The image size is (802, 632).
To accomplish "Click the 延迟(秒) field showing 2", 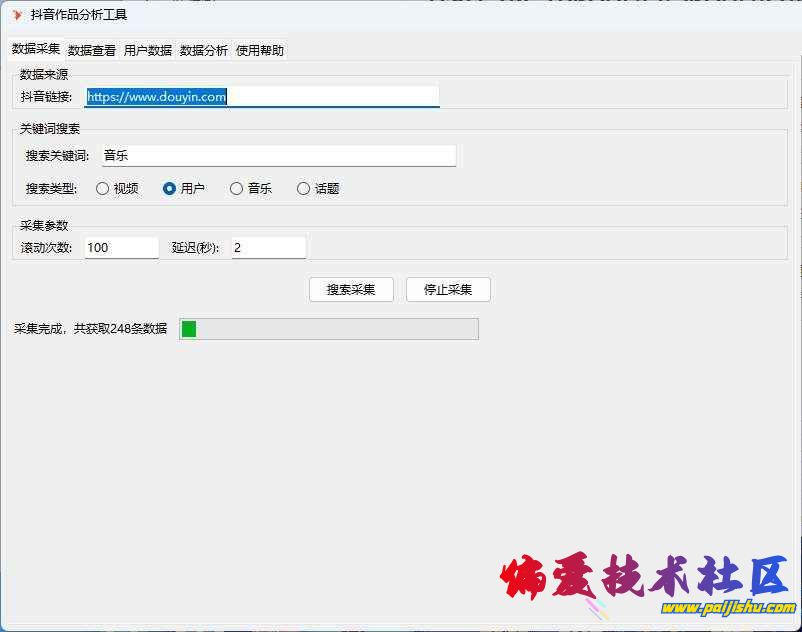I will (x=268, y=248).
